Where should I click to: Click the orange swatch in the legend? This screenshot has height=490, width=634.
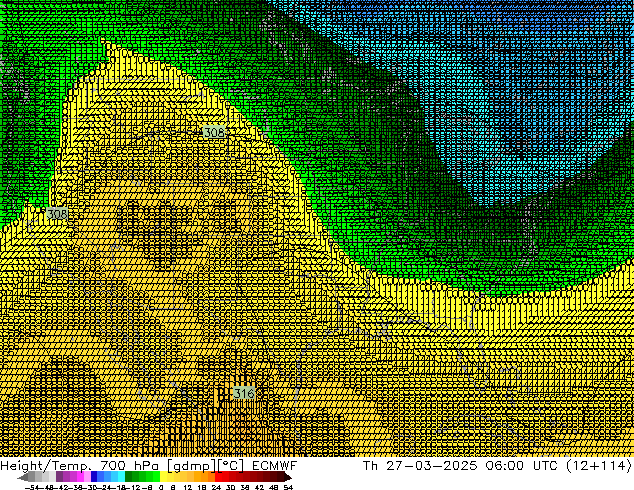point(205,477)
